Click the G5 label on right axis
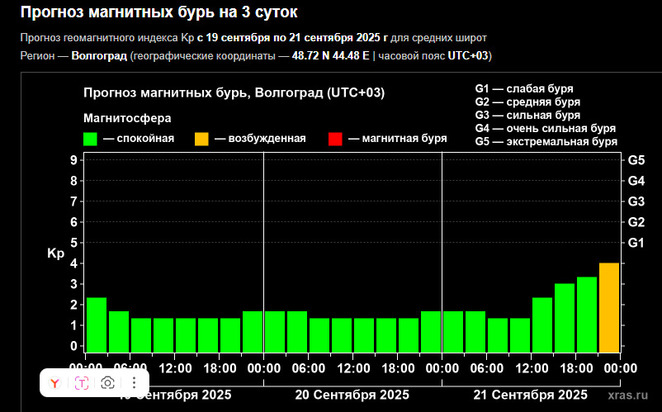This screenshot has height=412, width=662. pos(635,160)
